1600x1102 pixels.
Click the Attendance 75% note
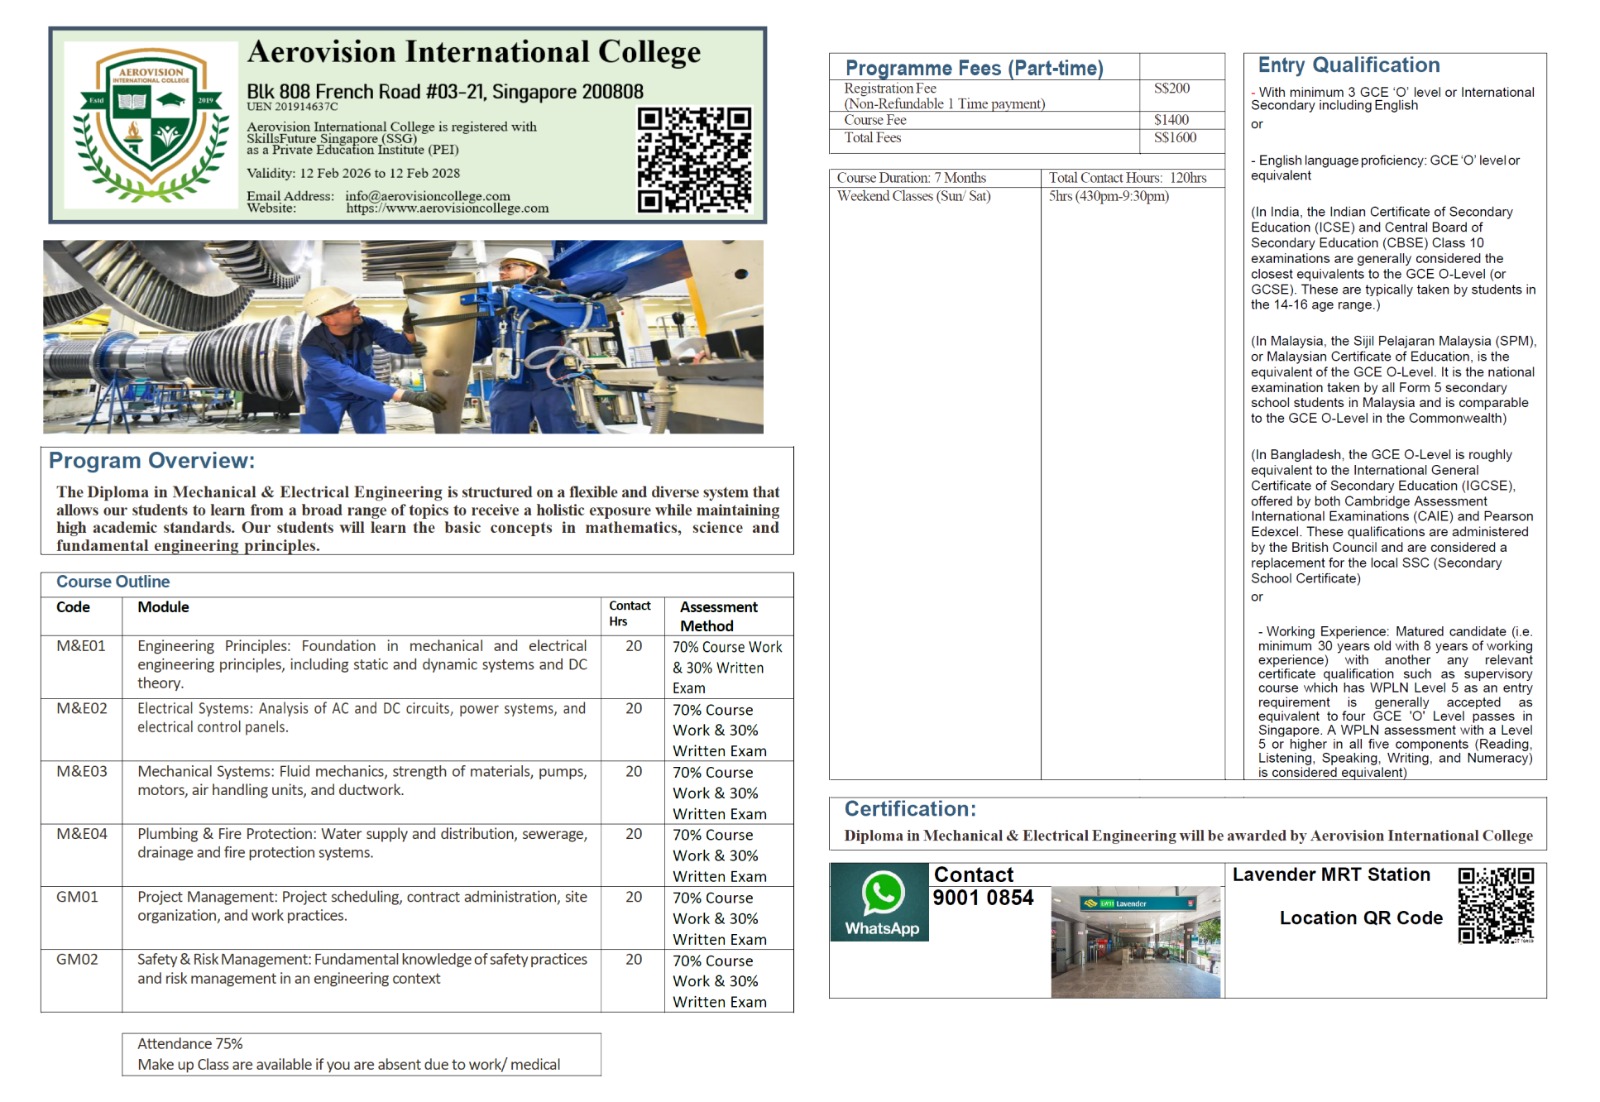[x=190, y=1044]
